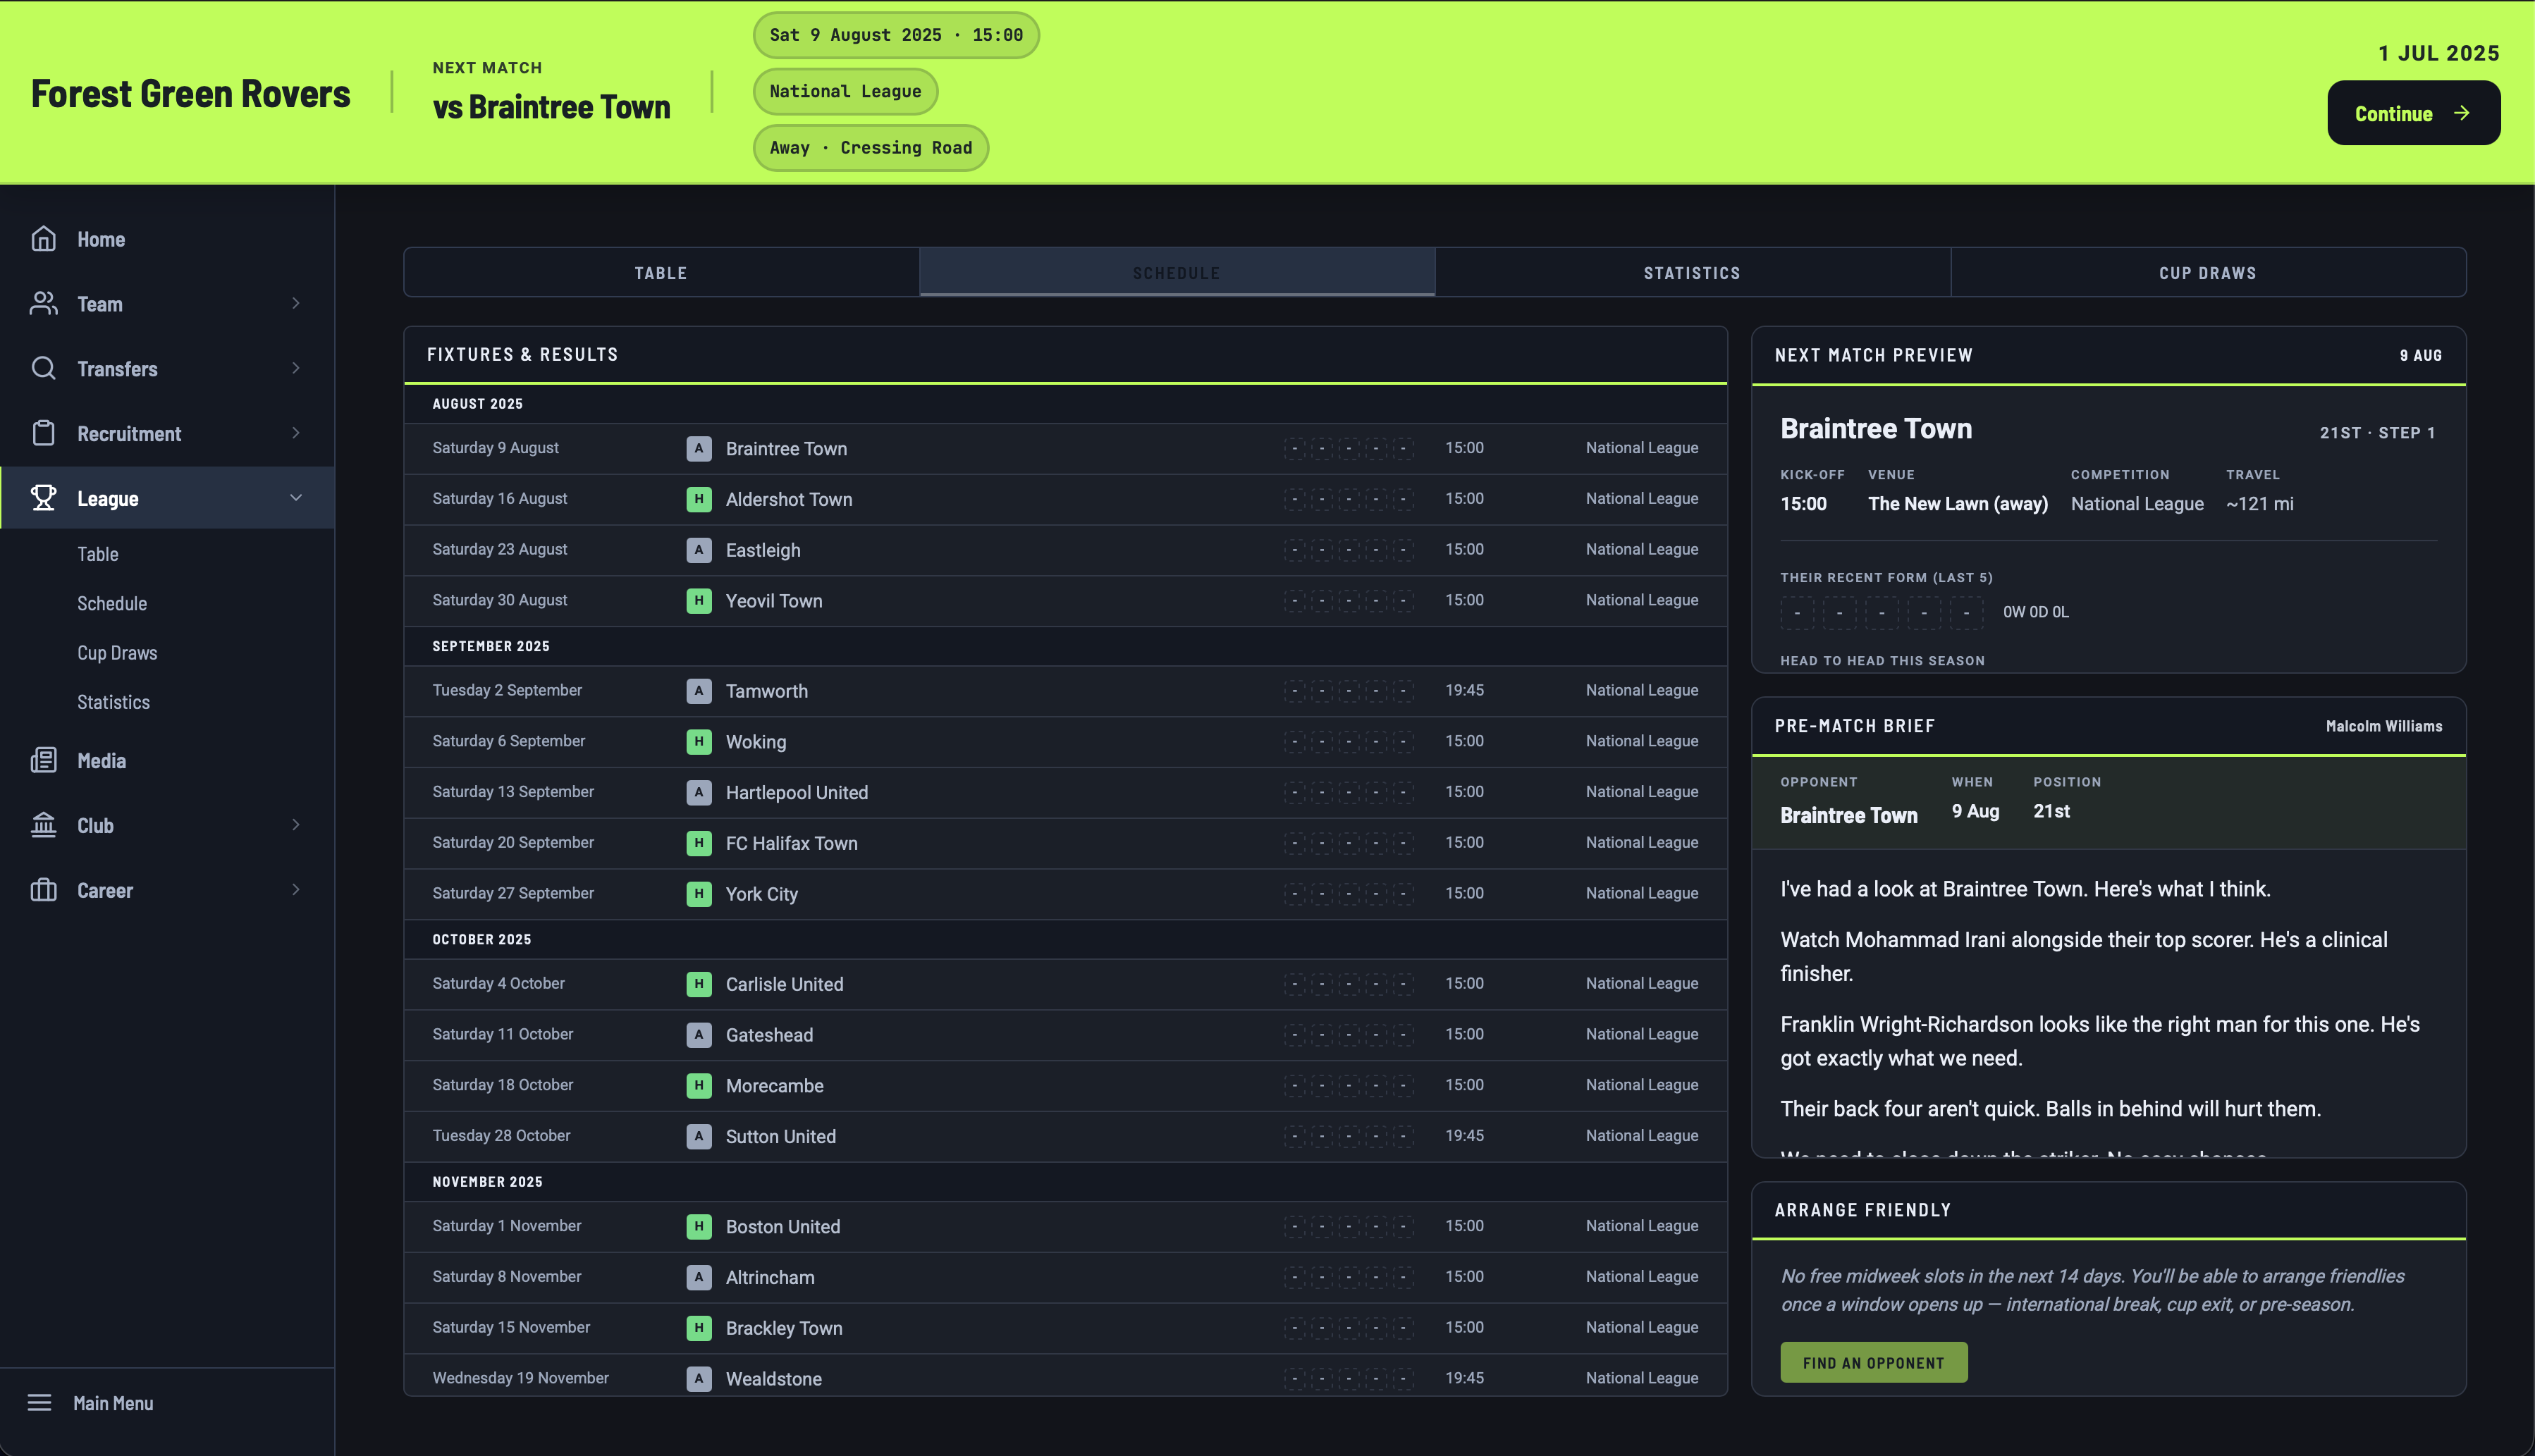This screenshot has height=1456, width=2535.
Task: Click Forest Green Rovers club title
Action: pyautogui.click(x=190, y=93)
